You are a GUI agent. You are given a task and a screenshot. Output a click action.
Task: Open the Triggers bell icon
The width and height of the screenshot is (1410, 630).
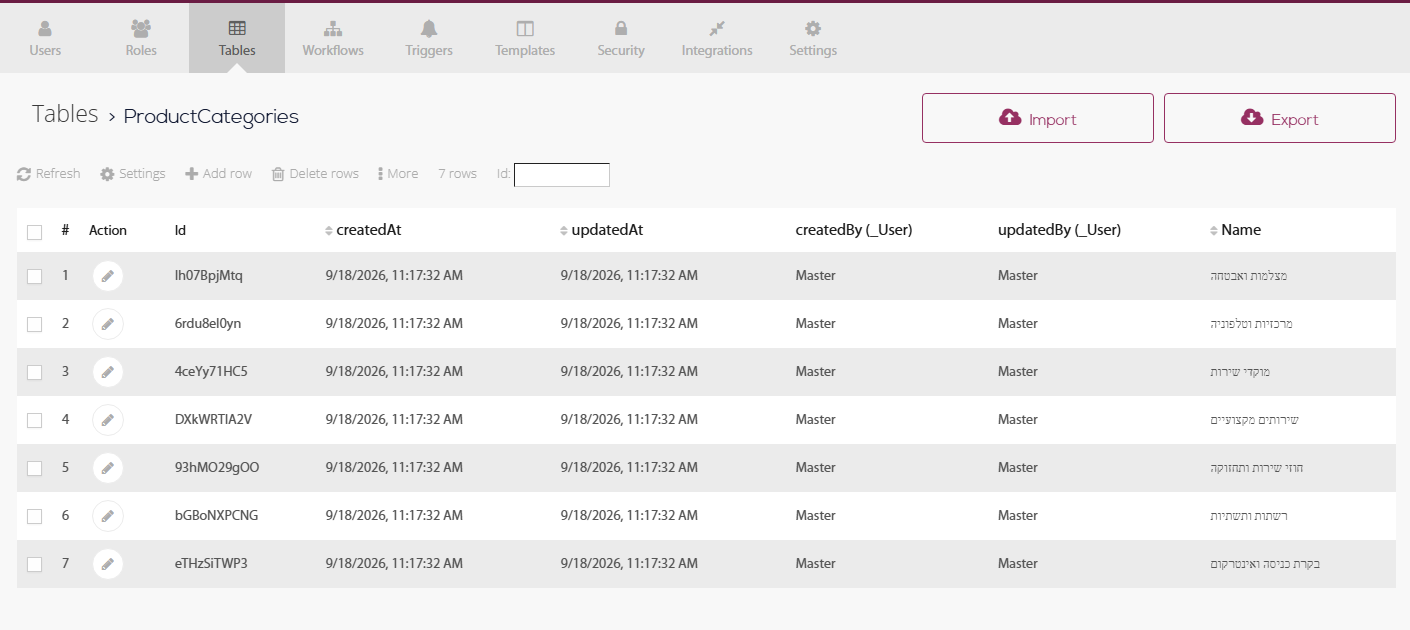tap(429, 28)
